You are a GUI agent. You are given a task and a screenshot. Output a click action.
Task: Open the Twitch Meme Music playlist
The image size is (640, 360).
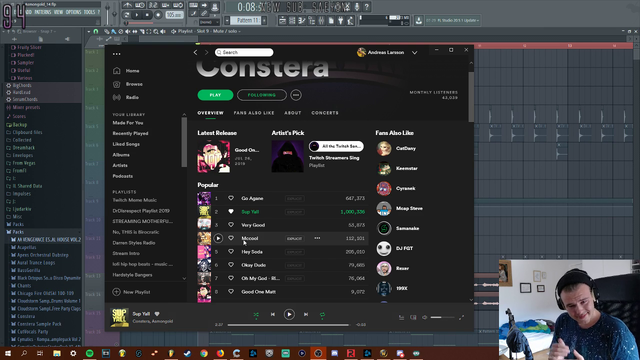point(135,200)
